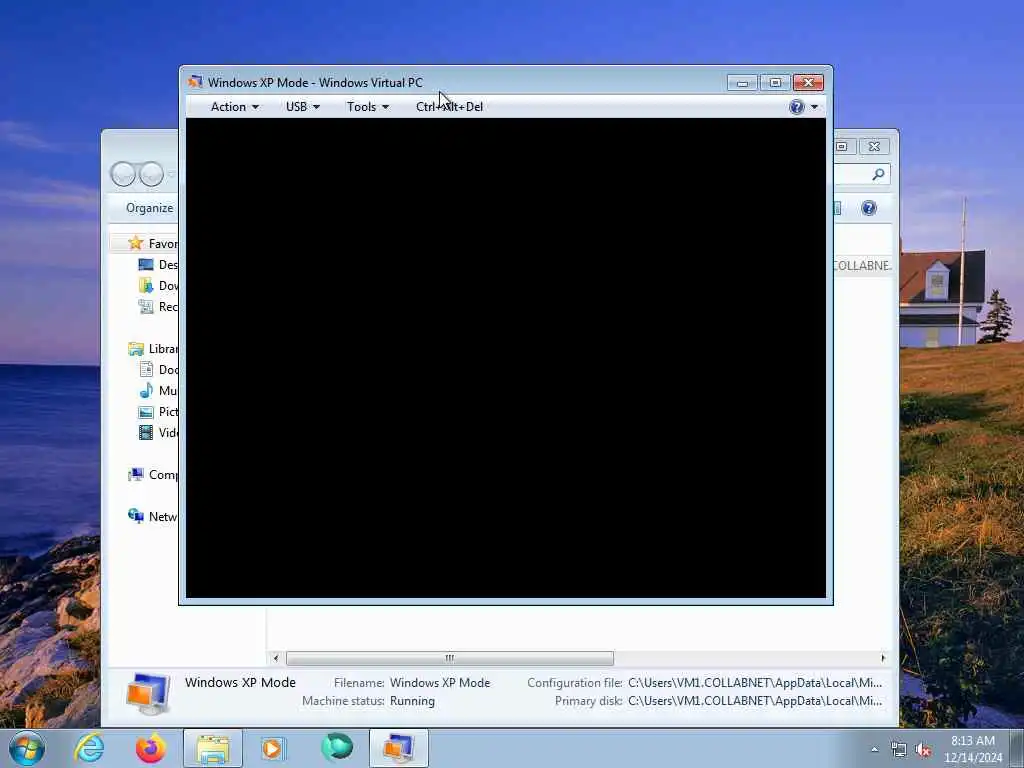Open the Windows Start menu
This screenshot has height=768, width=1024.
click(27, 748)
